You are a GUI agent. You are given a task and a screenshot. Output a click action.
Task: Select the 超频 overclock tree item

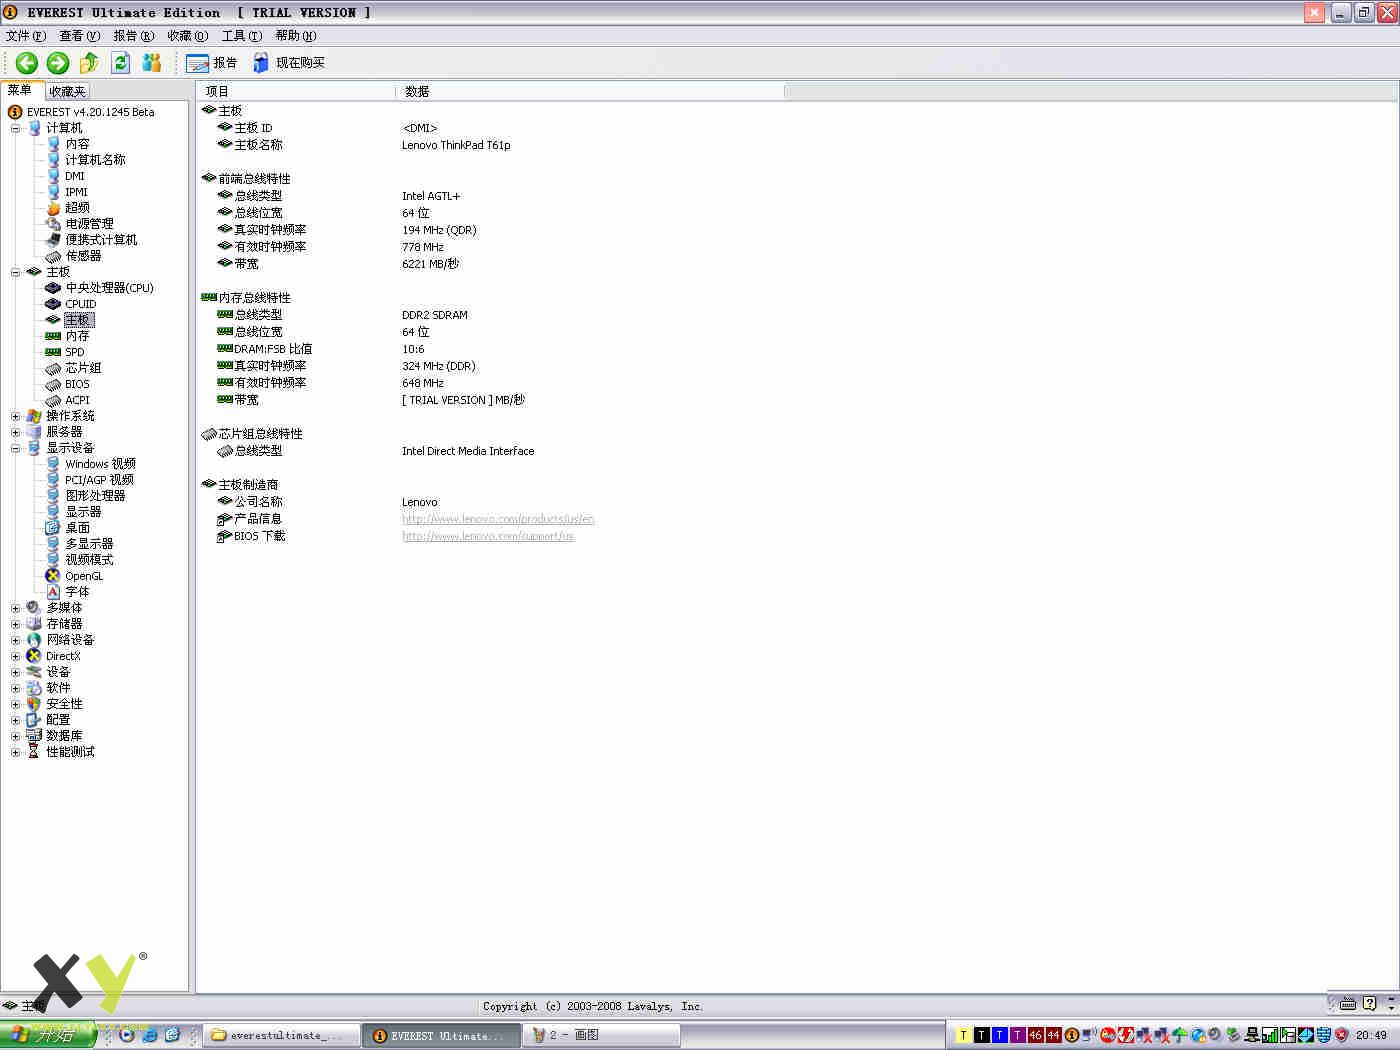pyautogui.click(x=77, y=208)
